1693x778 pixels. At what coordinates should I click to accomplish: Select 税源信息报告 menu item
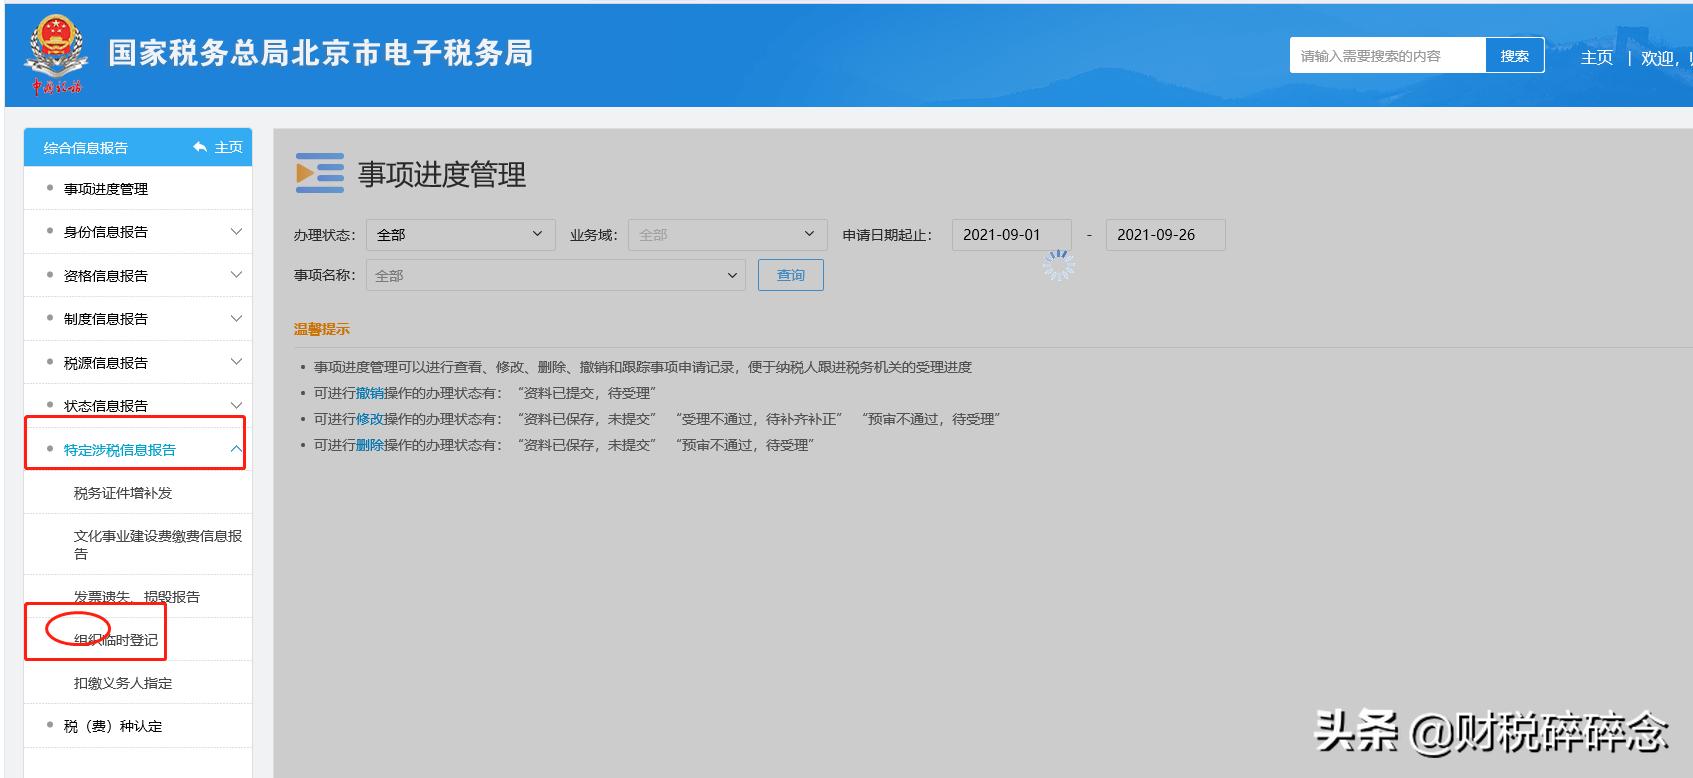tap(106, 362)
